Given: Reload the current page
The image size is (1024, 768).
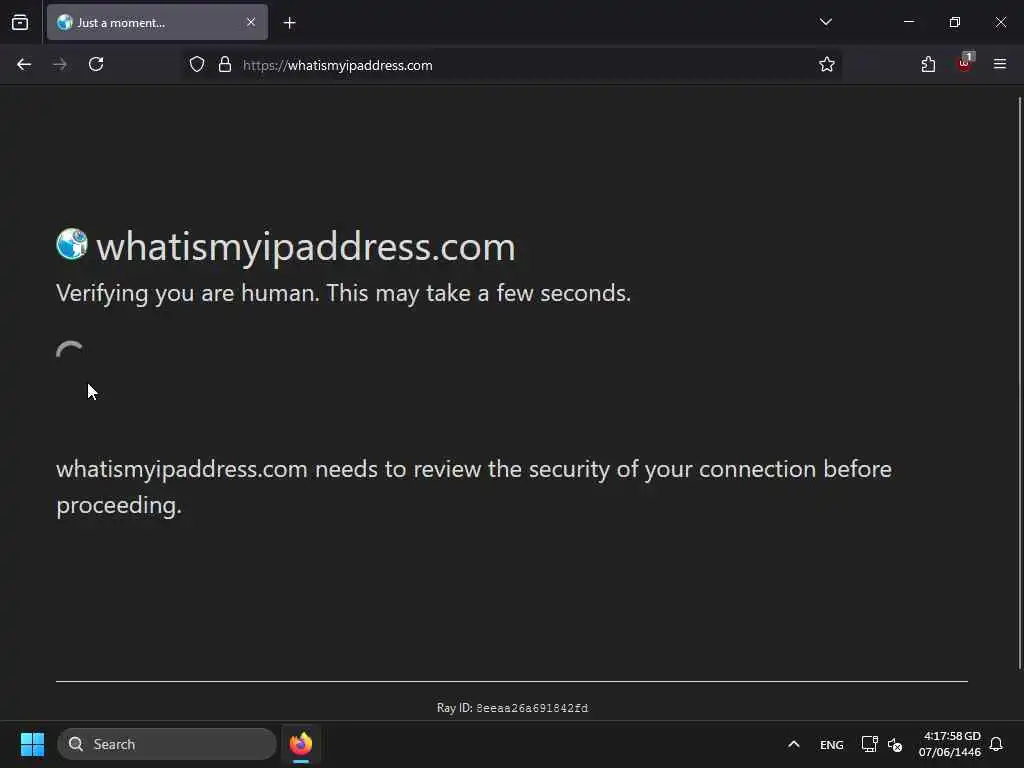Looking at the screenshot, I should [x=96, y=64].
